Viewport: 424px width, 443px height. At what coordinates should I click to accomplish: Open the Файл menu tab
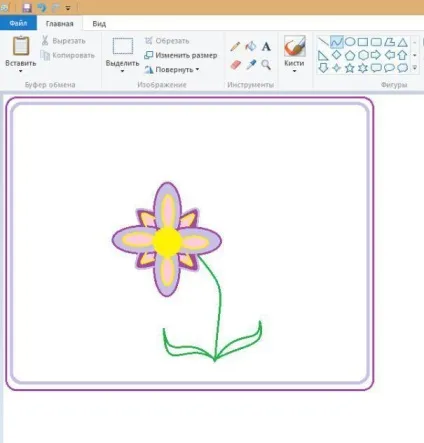click(18, 23)
